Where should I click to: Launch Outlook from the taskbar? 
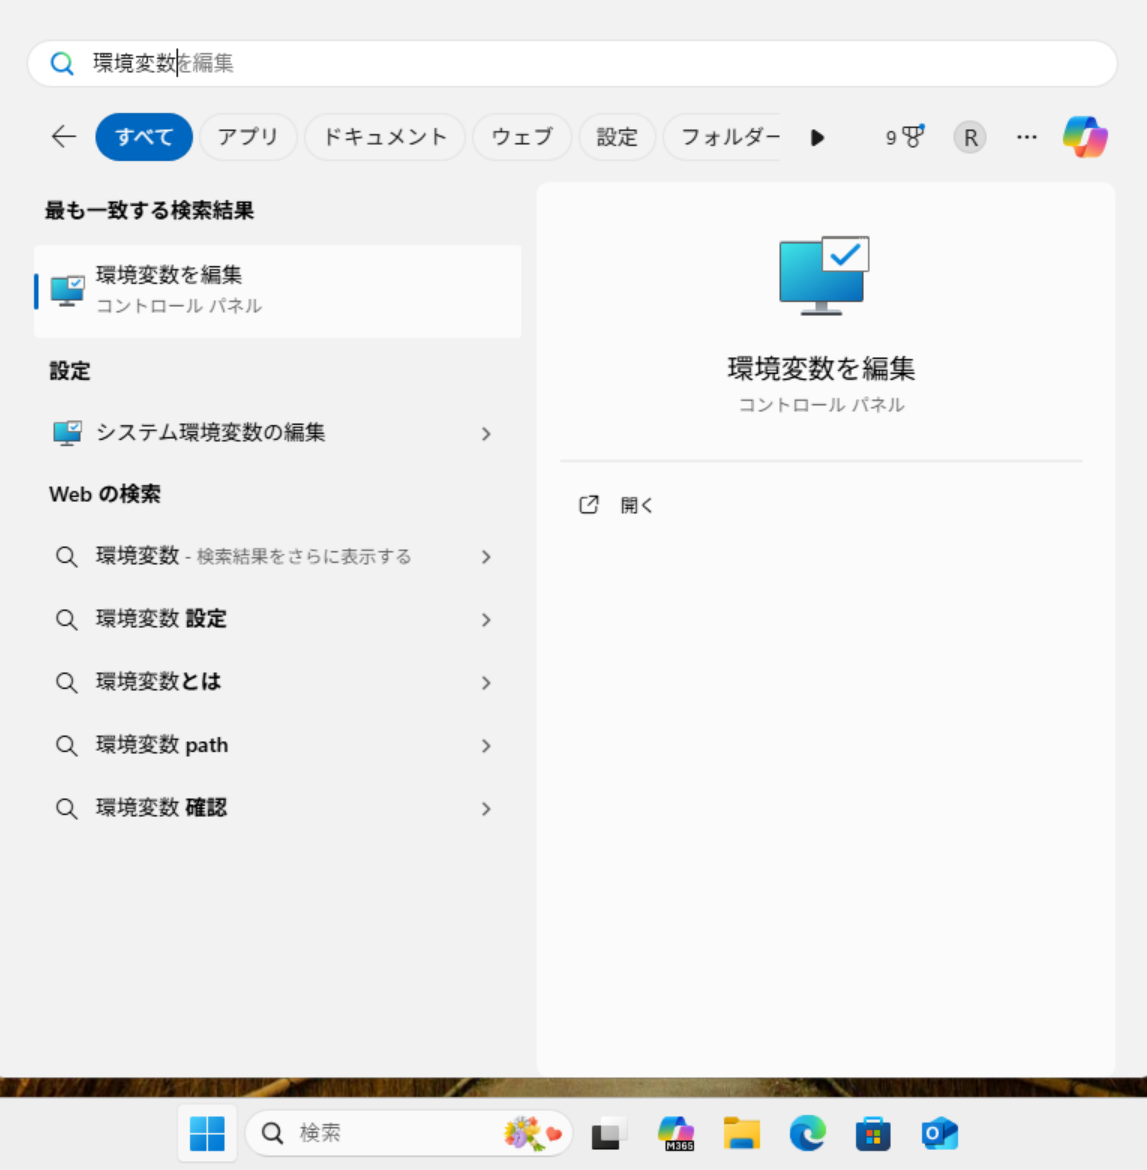pyautogui.click(x=939, y=1133)
